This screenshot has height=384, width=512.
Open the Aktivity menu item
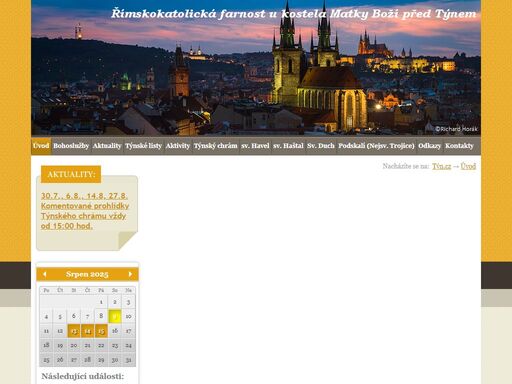[x=178, y=146]
